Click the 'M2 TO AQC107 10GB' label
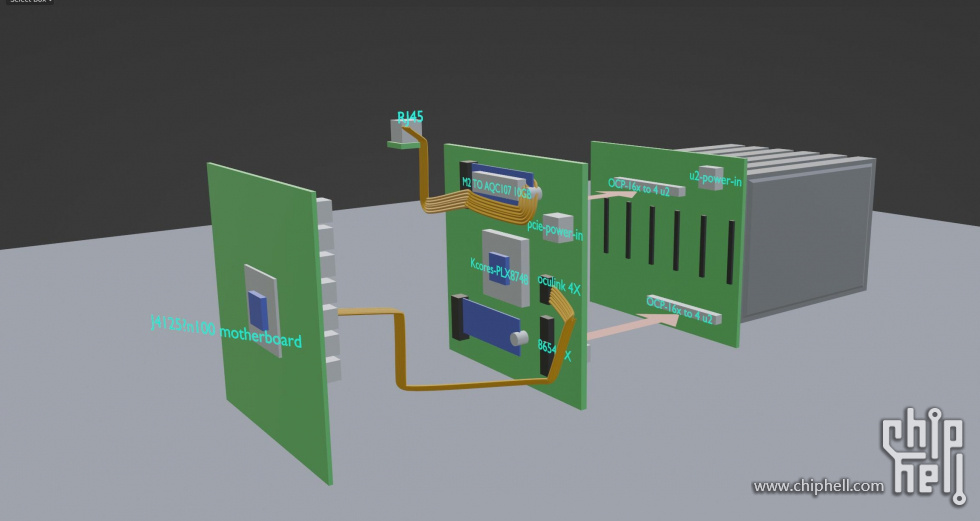Image resolution: width=980 pixels, height=521 pixels. click(x=496, y=188)
